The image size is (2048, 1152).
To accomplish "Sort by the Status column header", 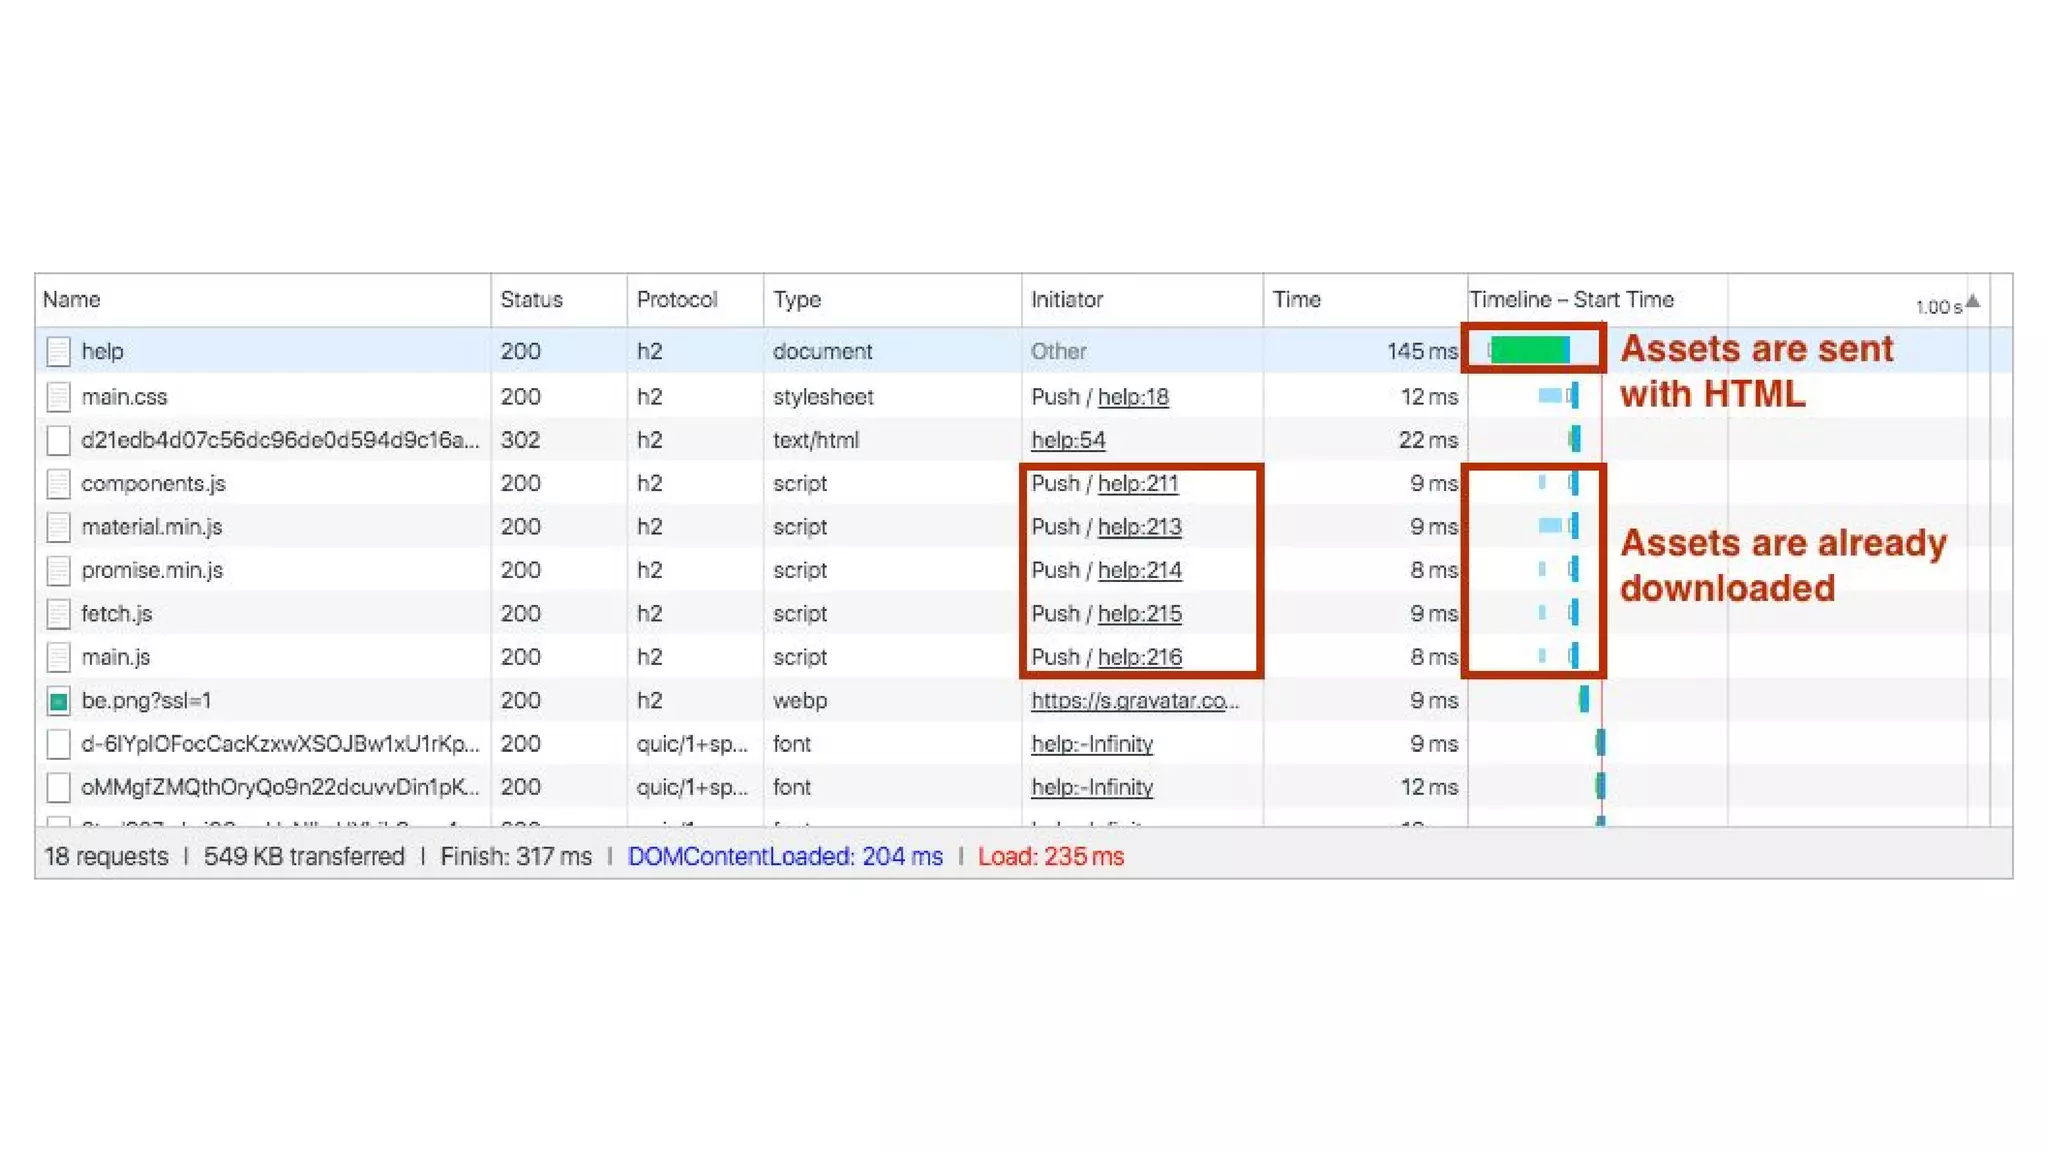I will tap(531, 300).
